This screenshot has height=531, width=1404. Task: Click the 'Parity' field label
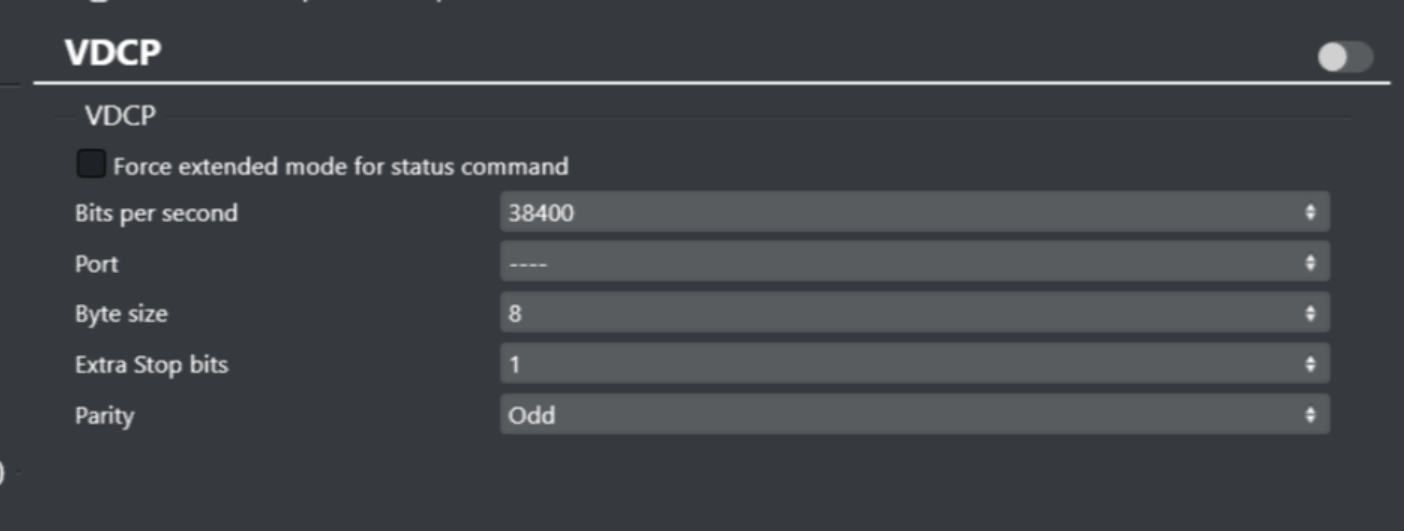(104, 415)
